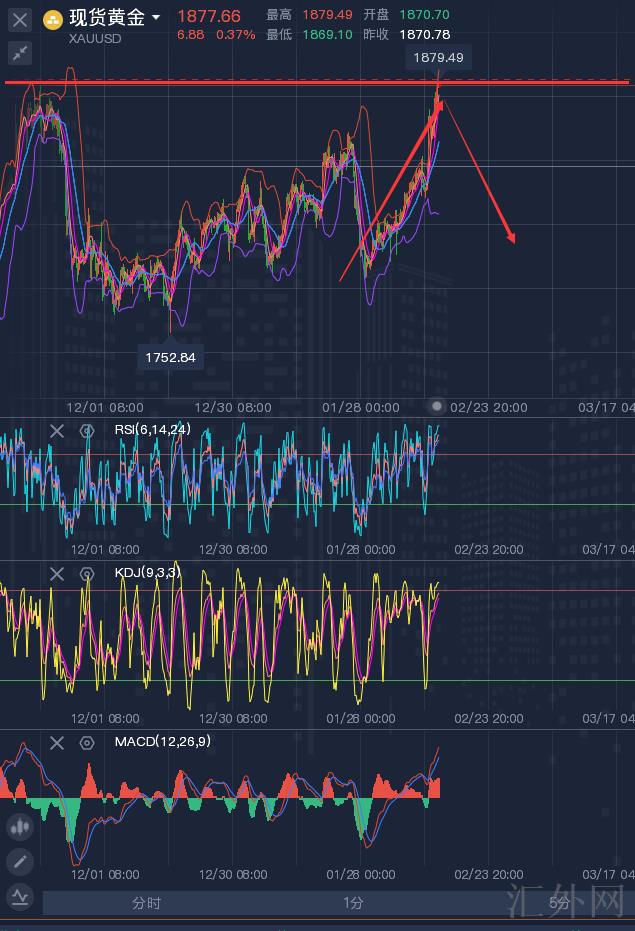The height and width of the screenshot is (931, 635).
Task: Activate the pencil drawing tool
Action: pos(20,861)
